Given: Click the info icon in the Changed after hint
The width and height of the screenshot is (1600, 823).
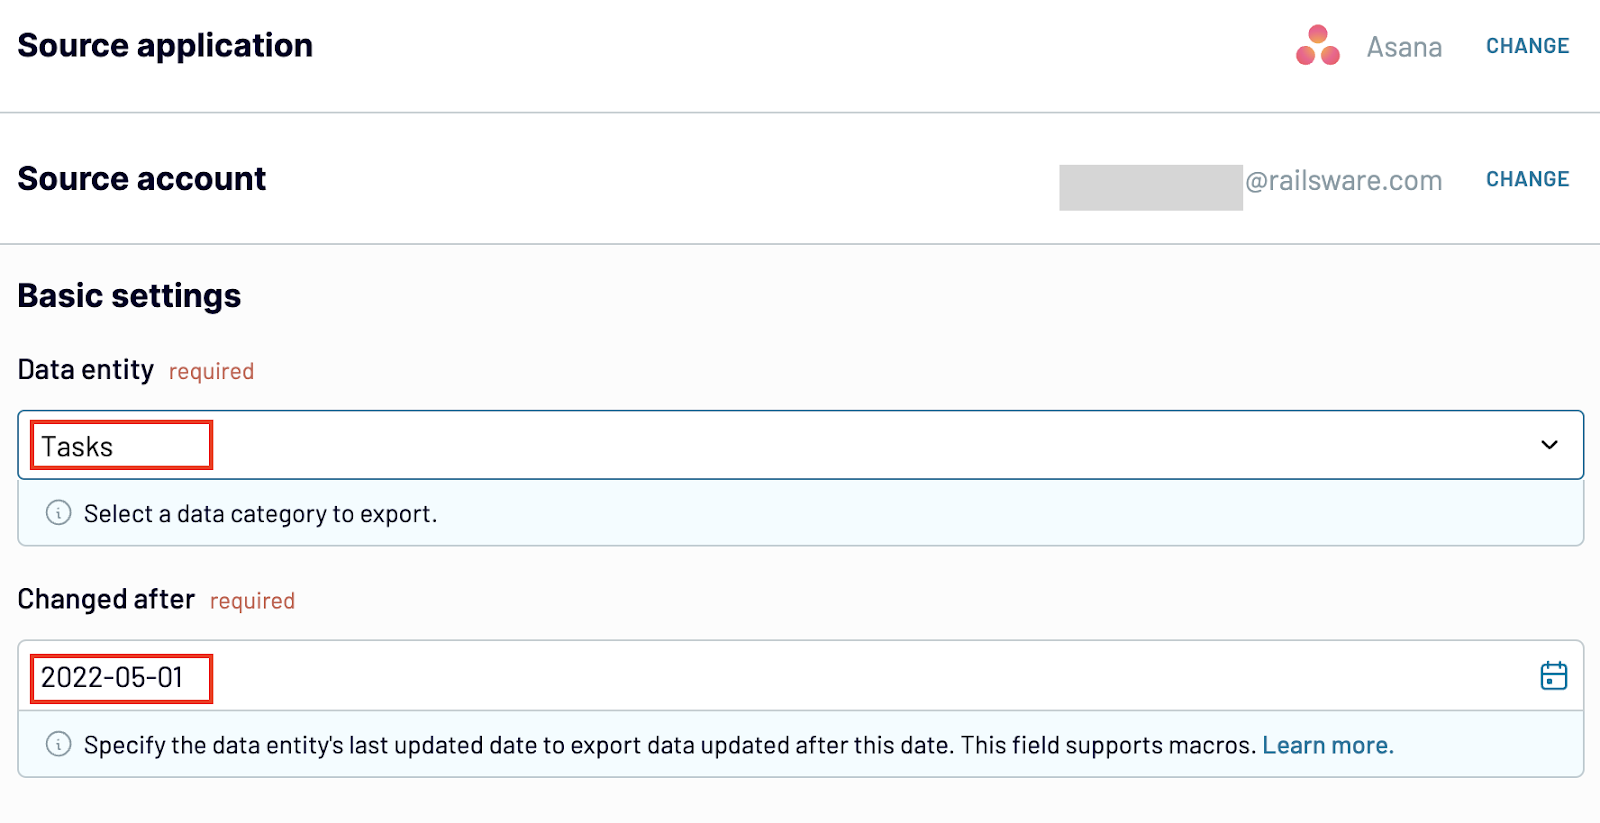Looking at the screenshot, I should [x=59, y=745].
